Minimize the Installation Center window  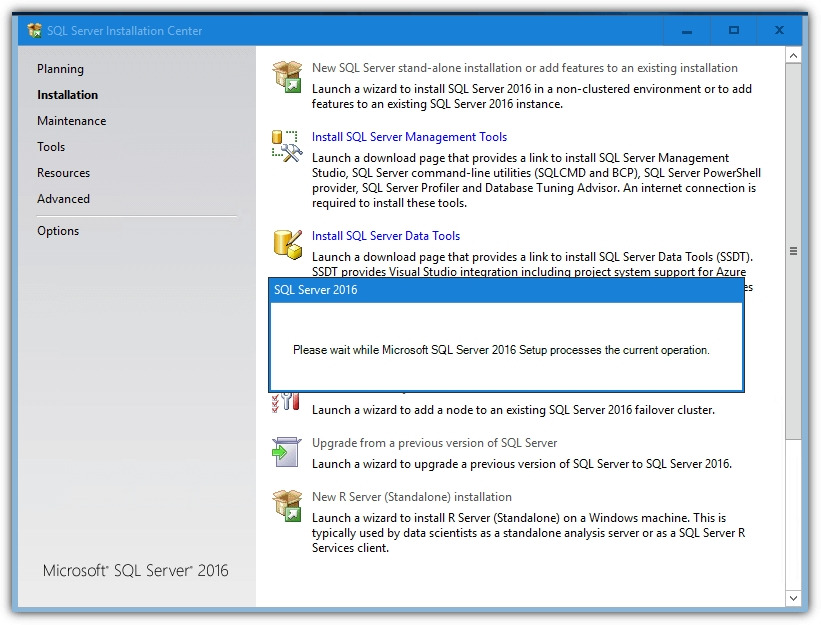[687, 31]
